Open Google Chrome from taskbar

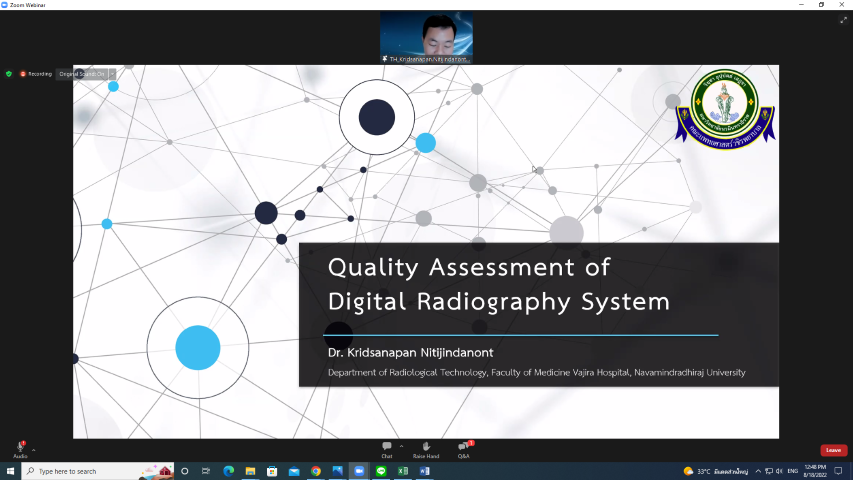pyautogui.click(x=315, y=471)
